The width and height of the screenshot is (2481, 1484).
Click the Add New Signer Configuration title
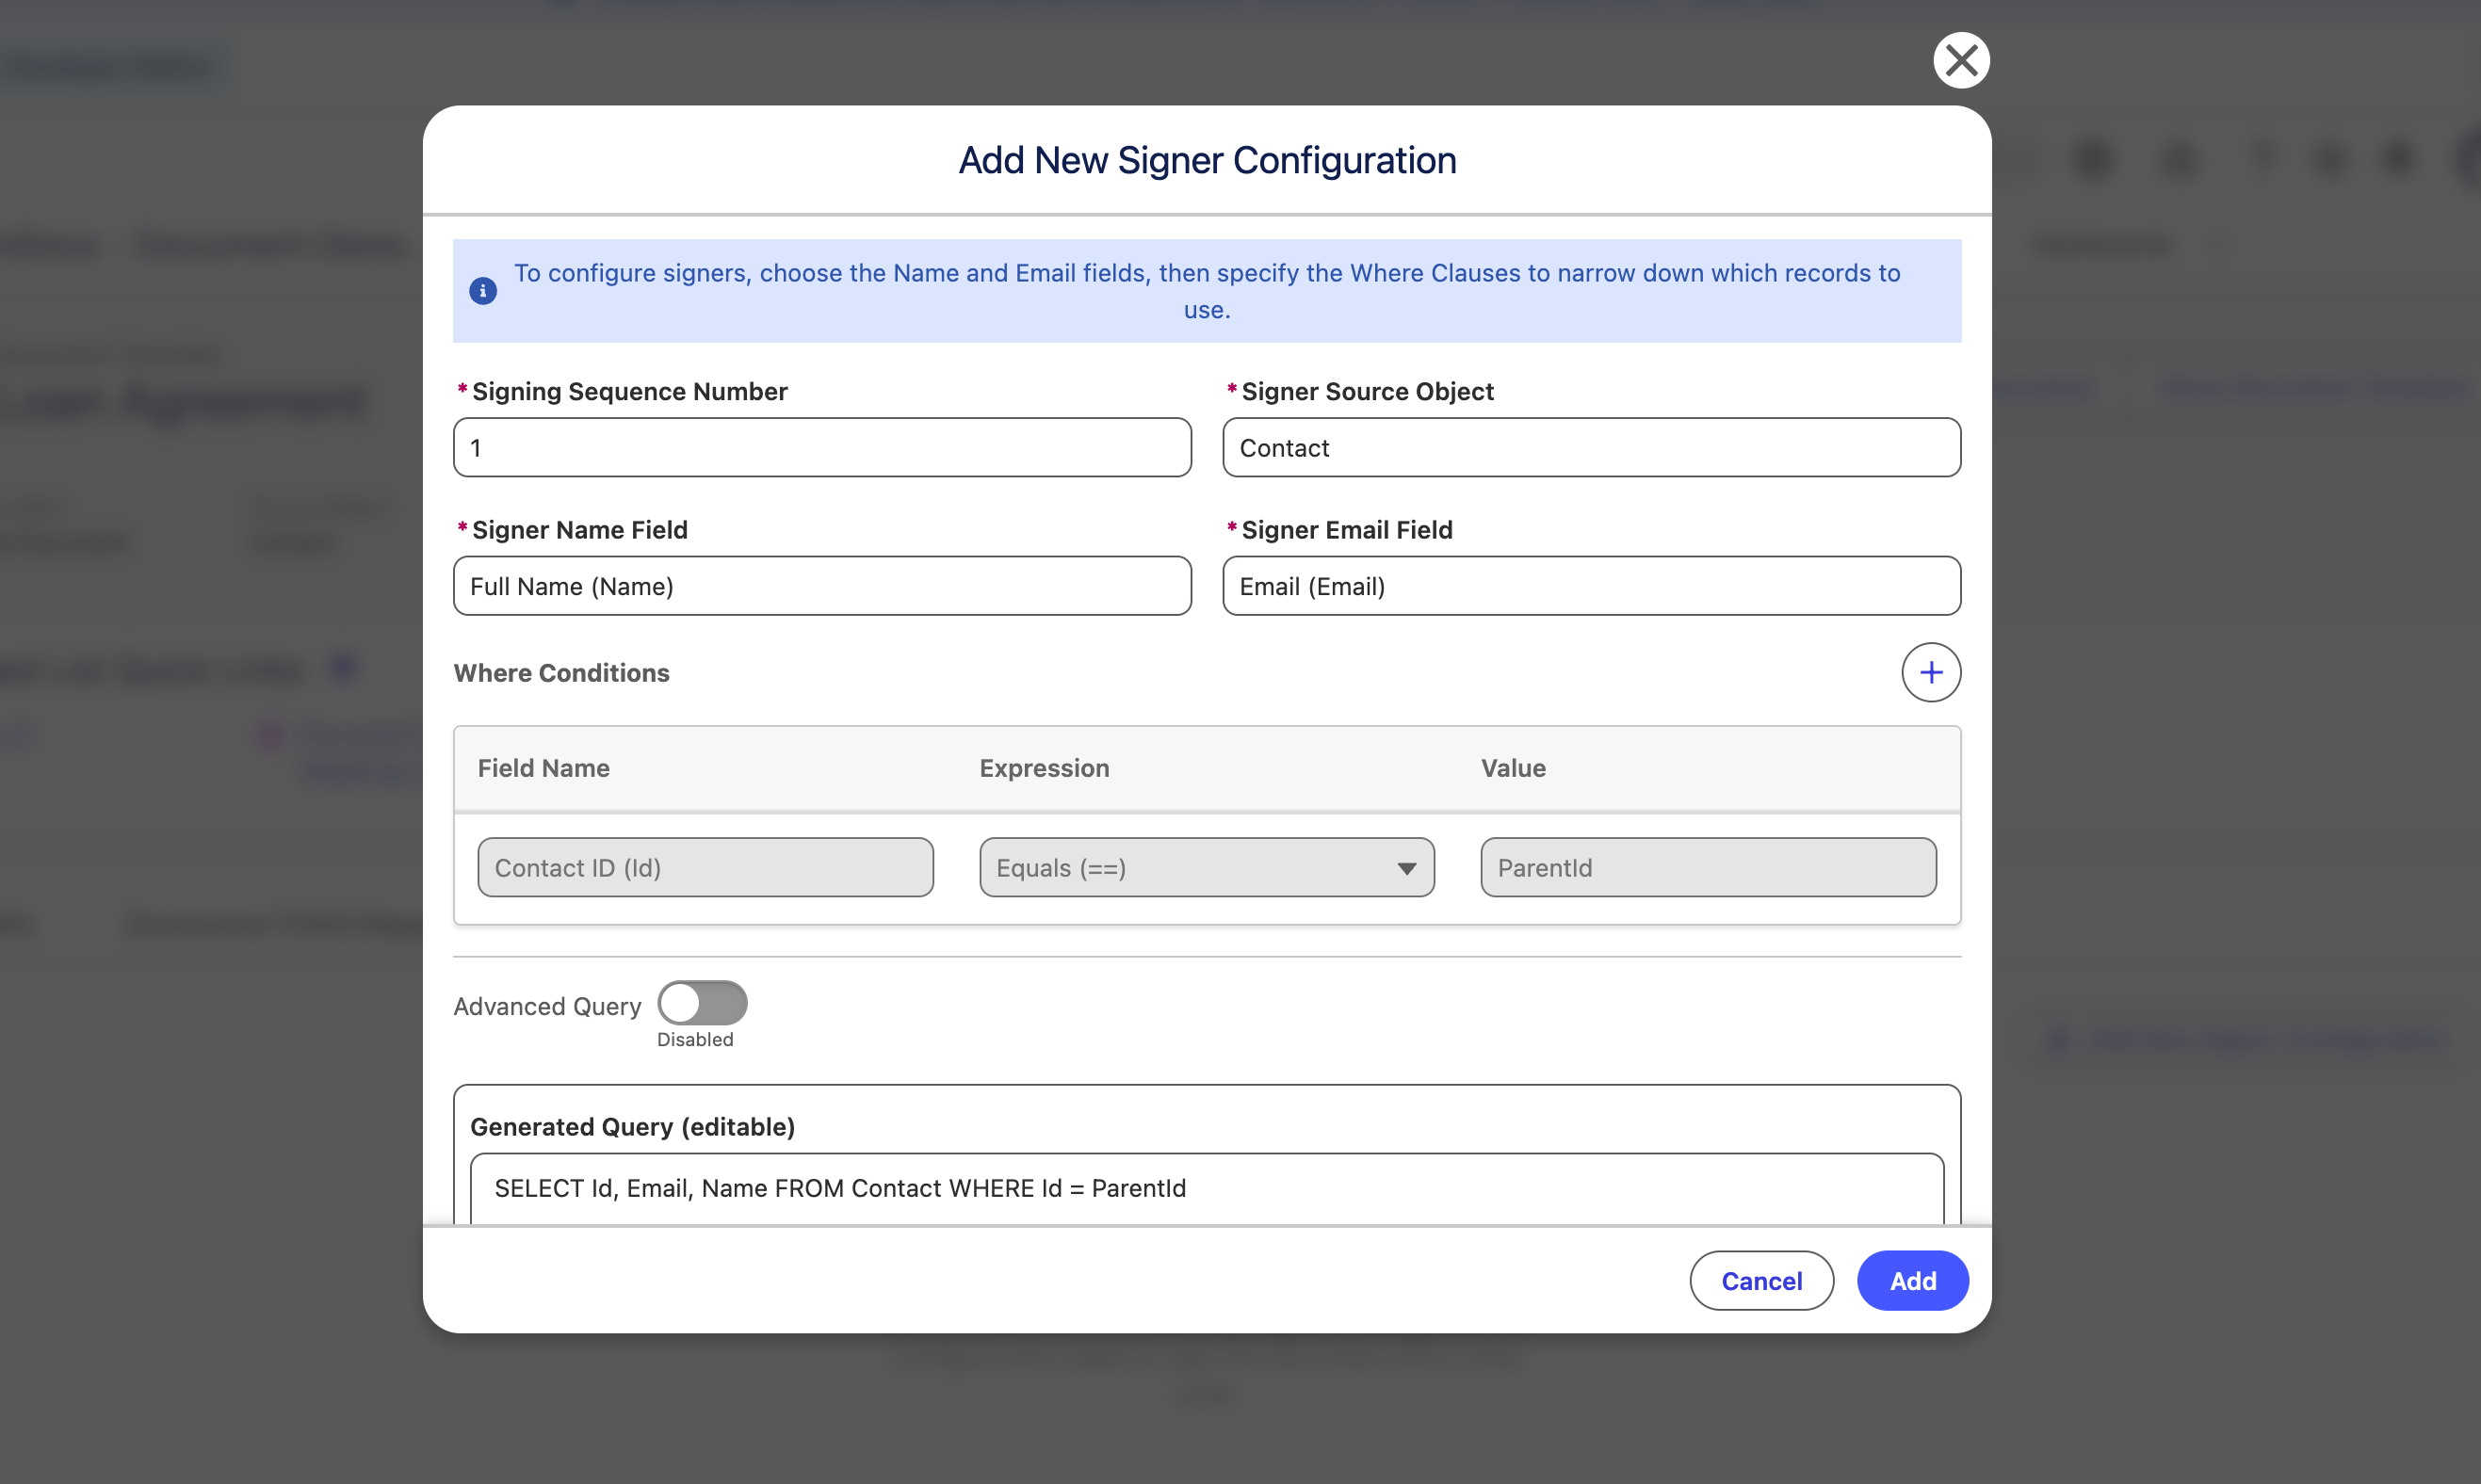coord(1207,160)
